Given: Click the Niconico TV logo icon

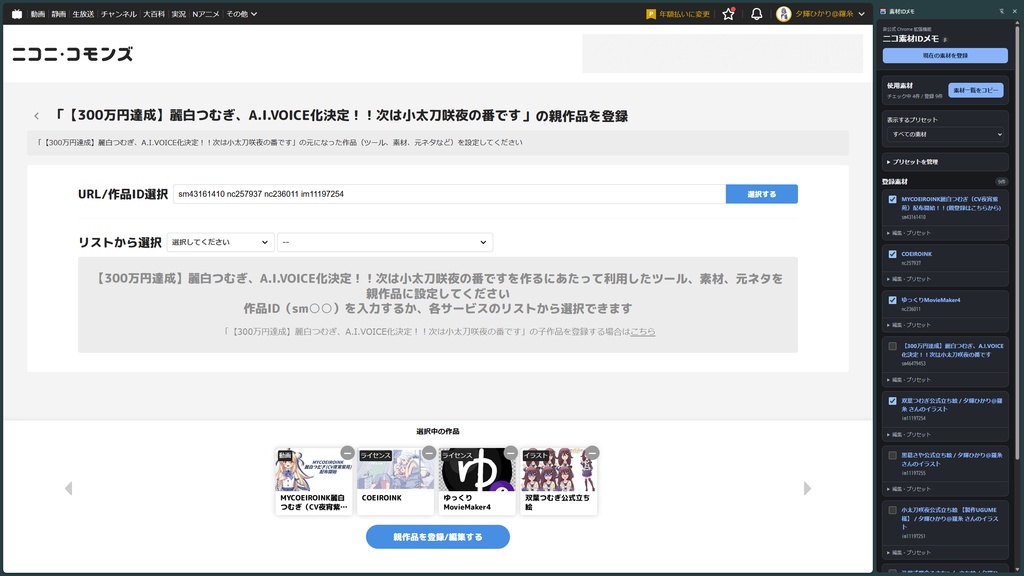Looking at the screenshot, I should coord(17,14).
